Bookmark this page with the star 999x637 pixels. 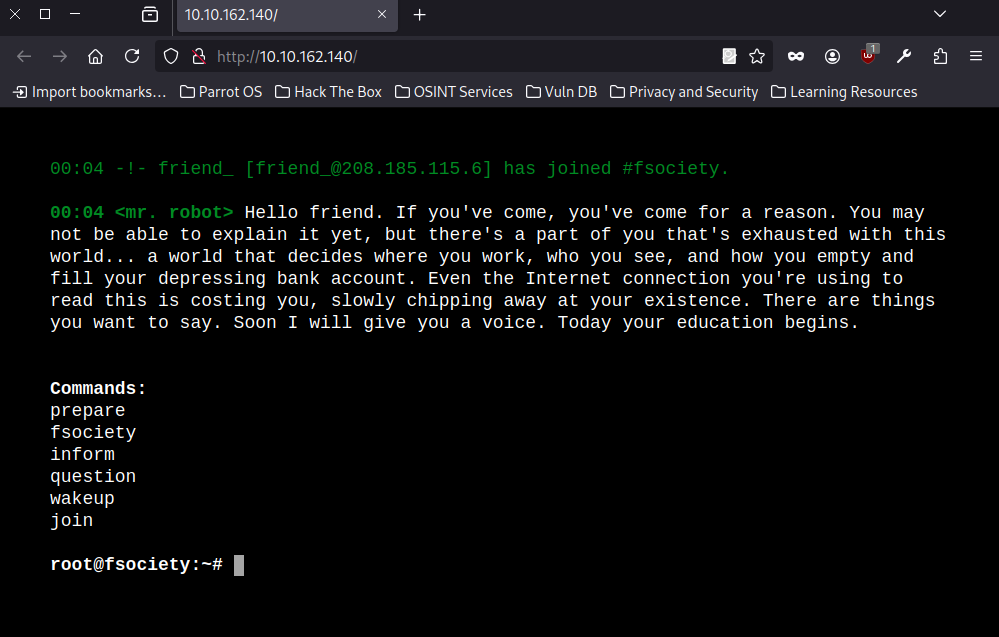[x=757, y=56]
